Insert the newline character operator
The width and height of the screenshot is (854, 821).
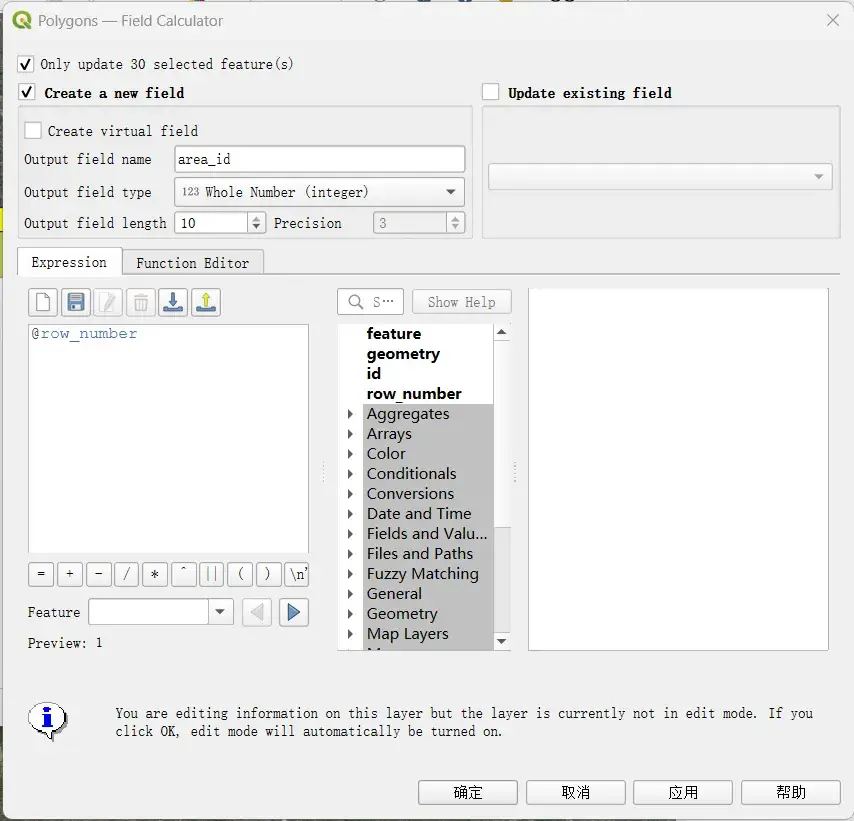[297, 574]
